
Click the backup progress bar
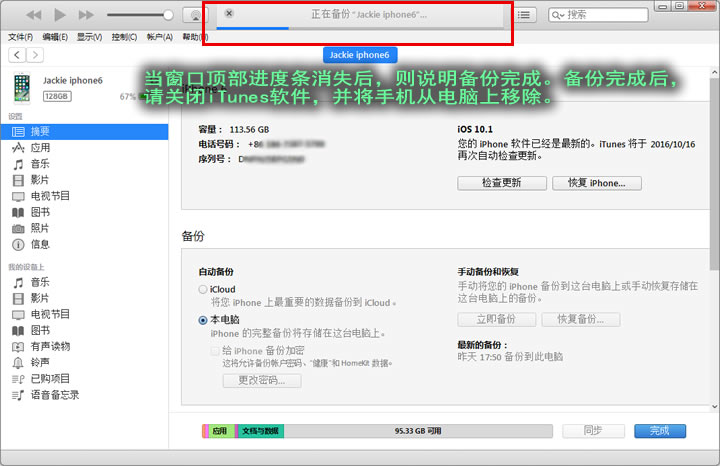pyautogui.click(x=360, y=28)
